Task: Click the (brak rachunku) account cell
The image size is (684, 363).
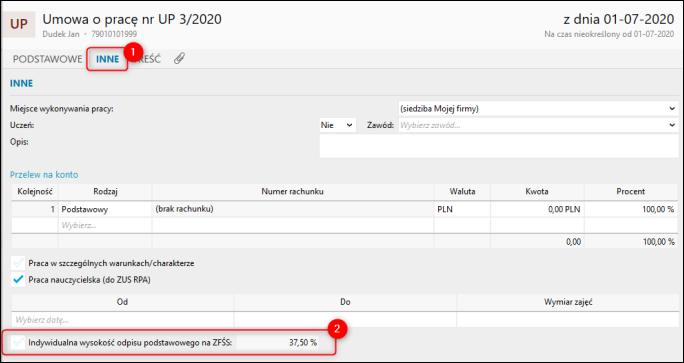Action: point(293,209)
